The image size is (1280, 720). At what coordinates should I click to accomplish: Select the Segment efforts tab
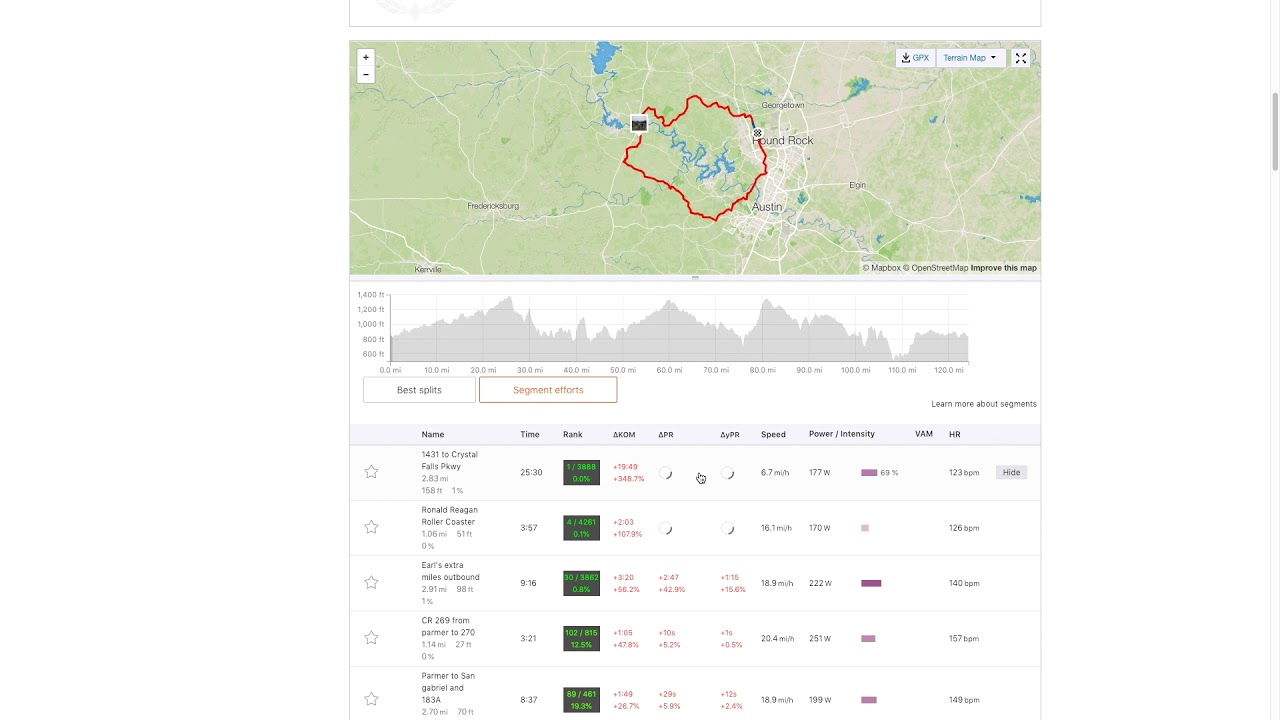(x=548, y=390)
